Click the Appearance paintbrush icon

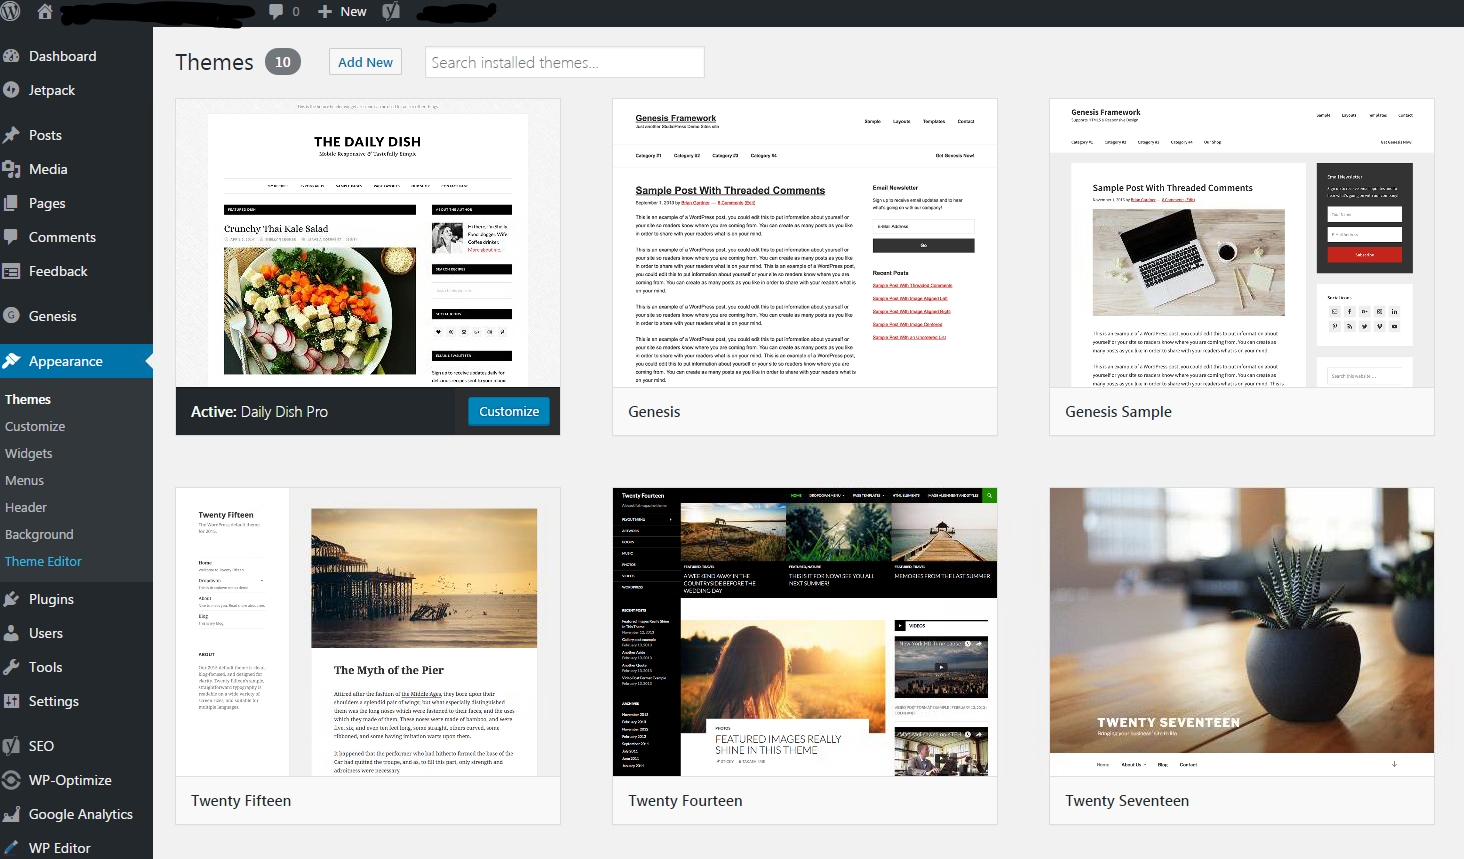[x=11, y=361]
